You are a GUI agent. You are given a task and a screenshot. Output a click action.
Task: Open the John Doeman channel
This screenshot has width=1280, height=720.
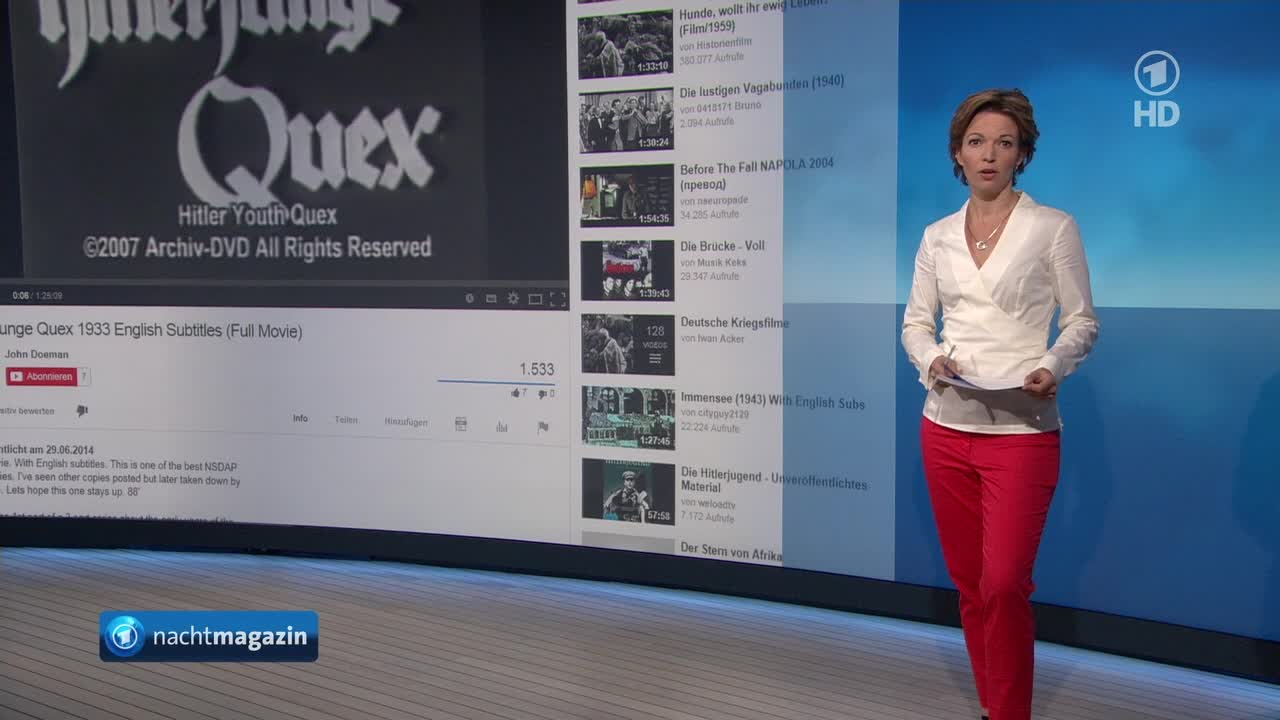[x=37, y=354]
